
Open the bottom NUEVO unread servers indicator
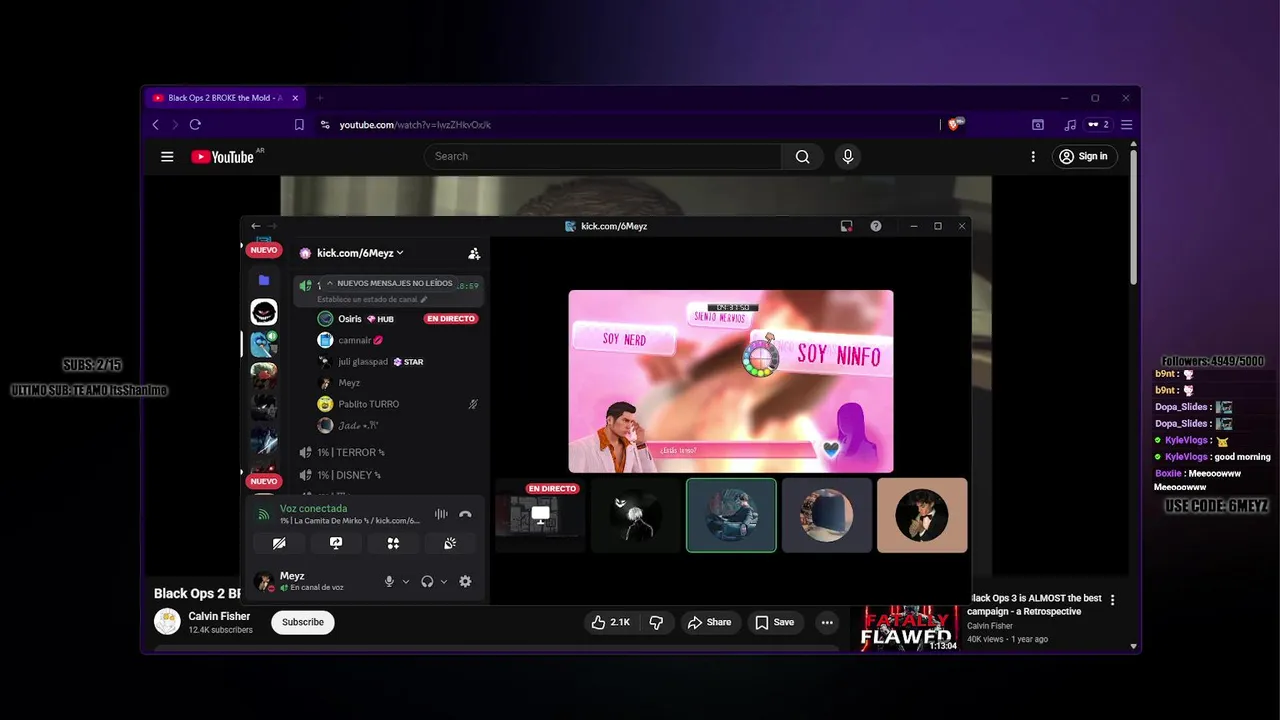[x=264, y=481]
